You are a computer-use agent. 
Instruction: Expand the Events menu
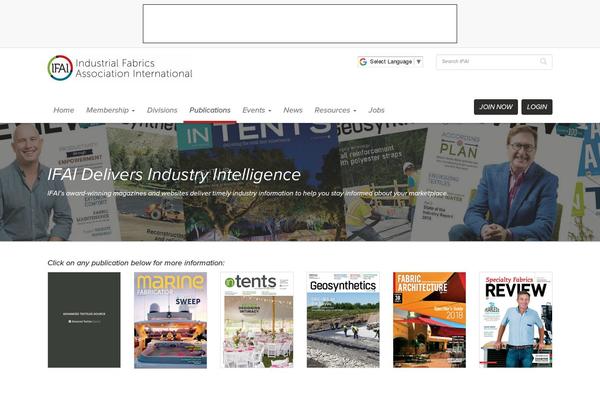point(257,110)
